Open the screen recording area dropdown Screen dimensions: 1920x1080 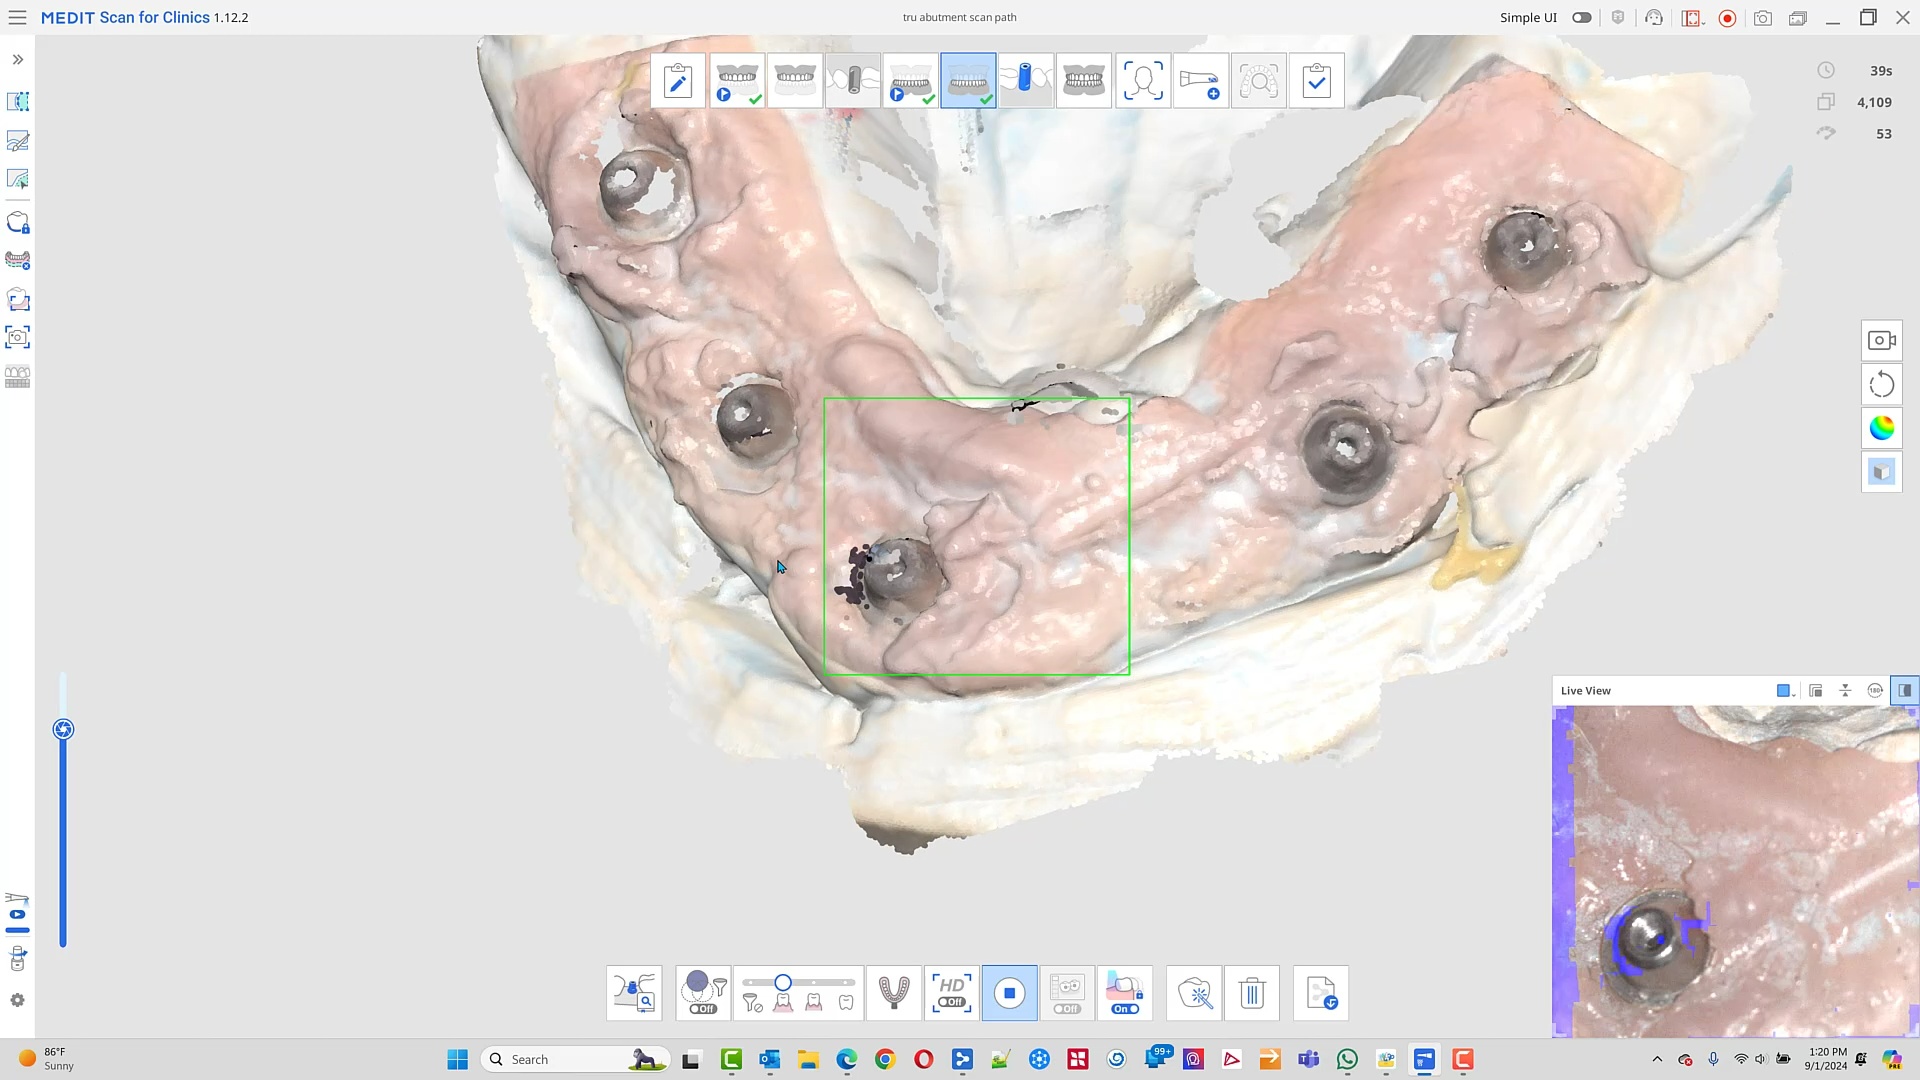[1691, 18]
